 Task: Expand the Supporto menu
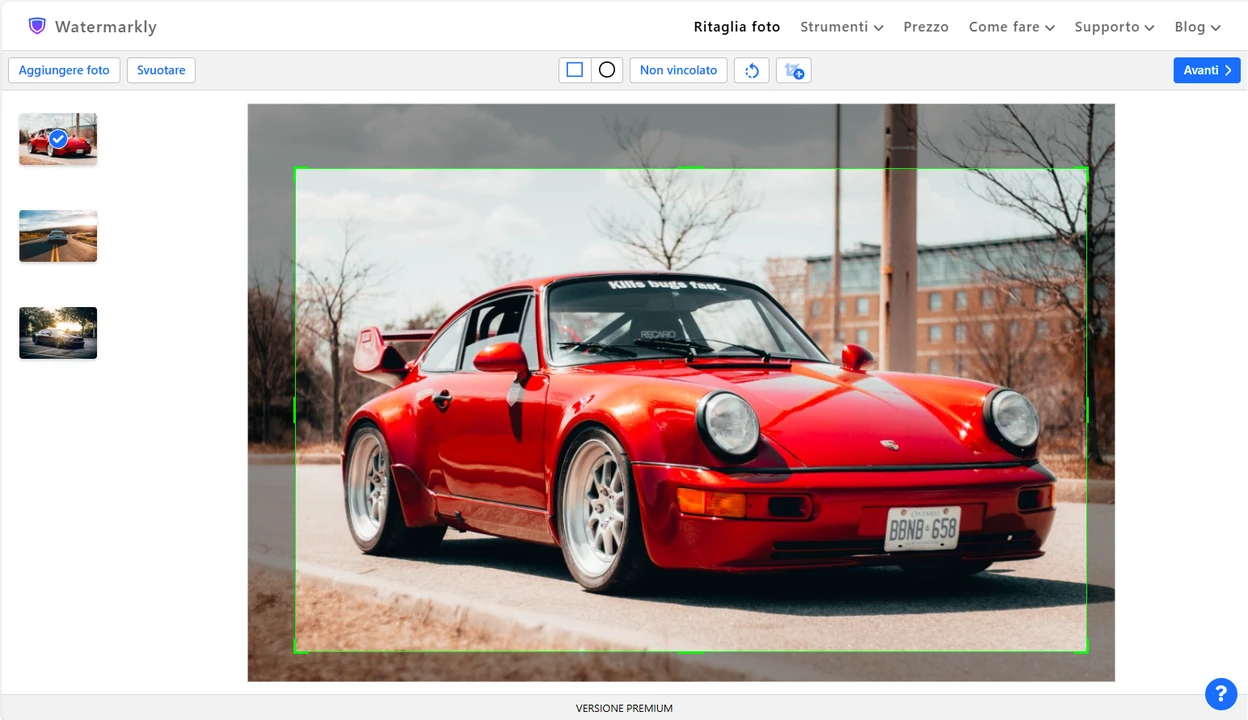coord(1115,27)
